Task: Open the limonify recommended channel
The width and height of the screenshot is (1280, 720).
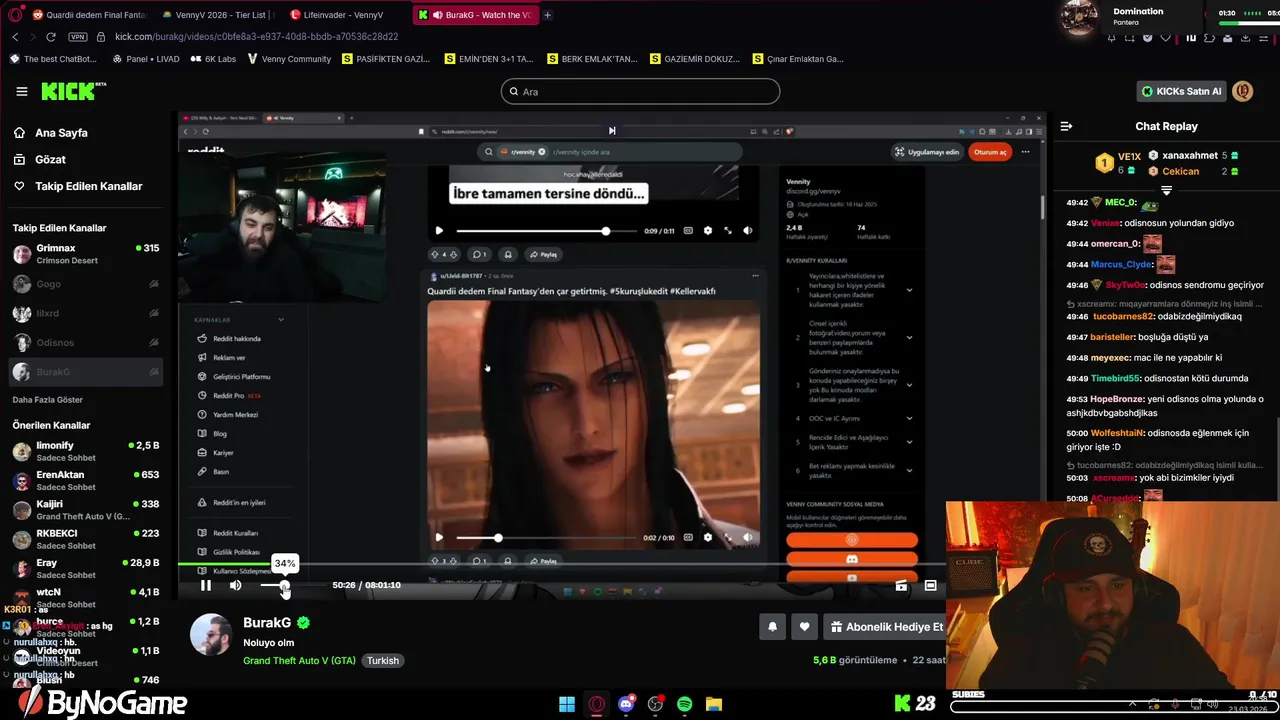Action: click(x=85, y=451)
